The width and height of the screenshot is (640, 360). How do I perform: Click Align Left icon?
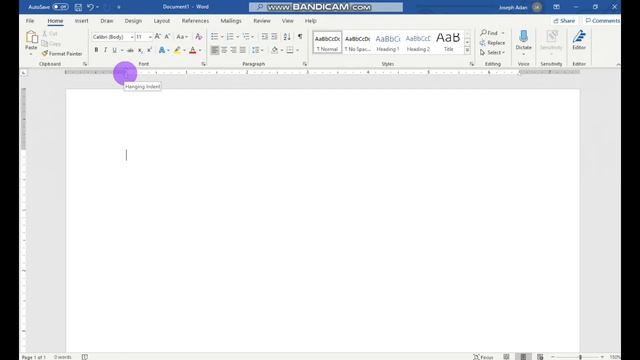tap(215, 50)
